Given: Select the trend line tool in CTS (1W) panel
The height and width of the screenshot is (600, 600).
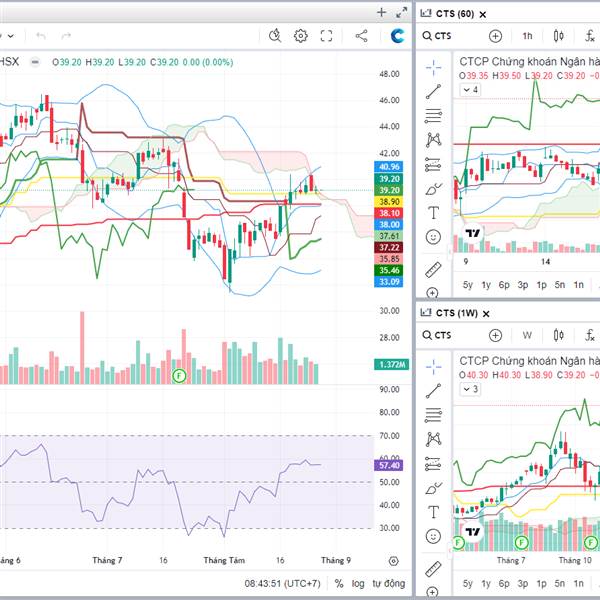Looking at the screenshot, I should [433, 391].
